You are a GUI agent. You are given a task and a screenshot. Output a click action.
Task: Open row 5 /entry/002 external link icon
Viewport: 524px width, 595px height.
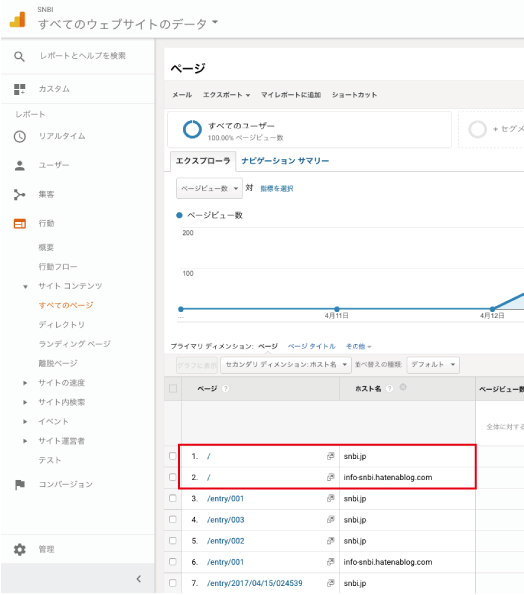[x=330, y=540]
